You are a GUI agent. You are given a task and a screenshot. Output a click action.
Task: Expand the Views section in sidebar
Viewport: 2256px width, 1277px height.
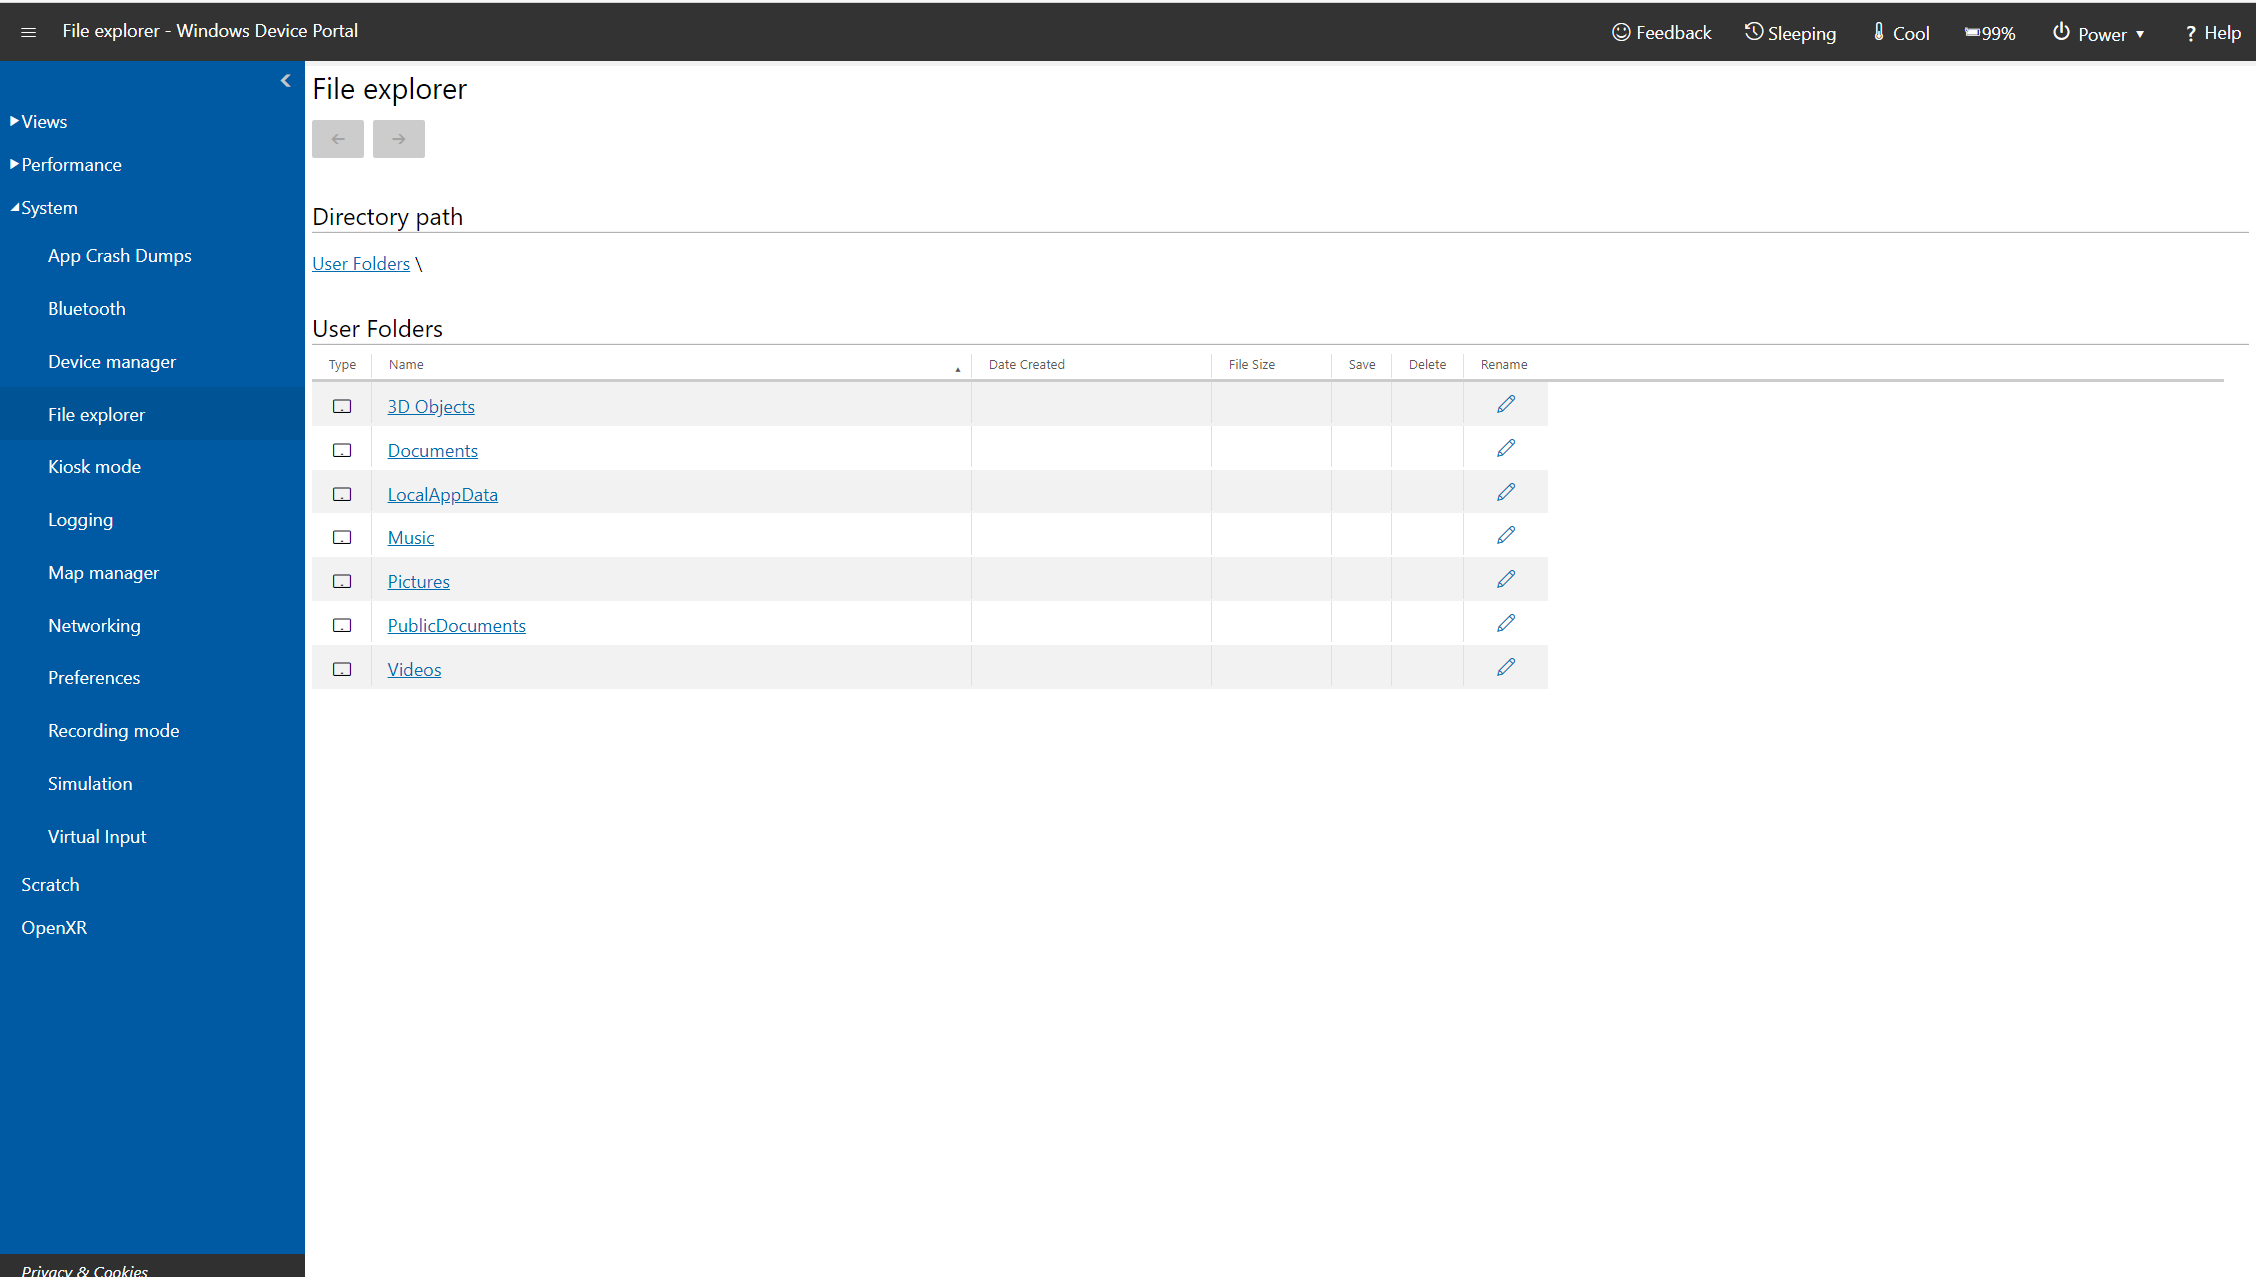coord(42,119)
